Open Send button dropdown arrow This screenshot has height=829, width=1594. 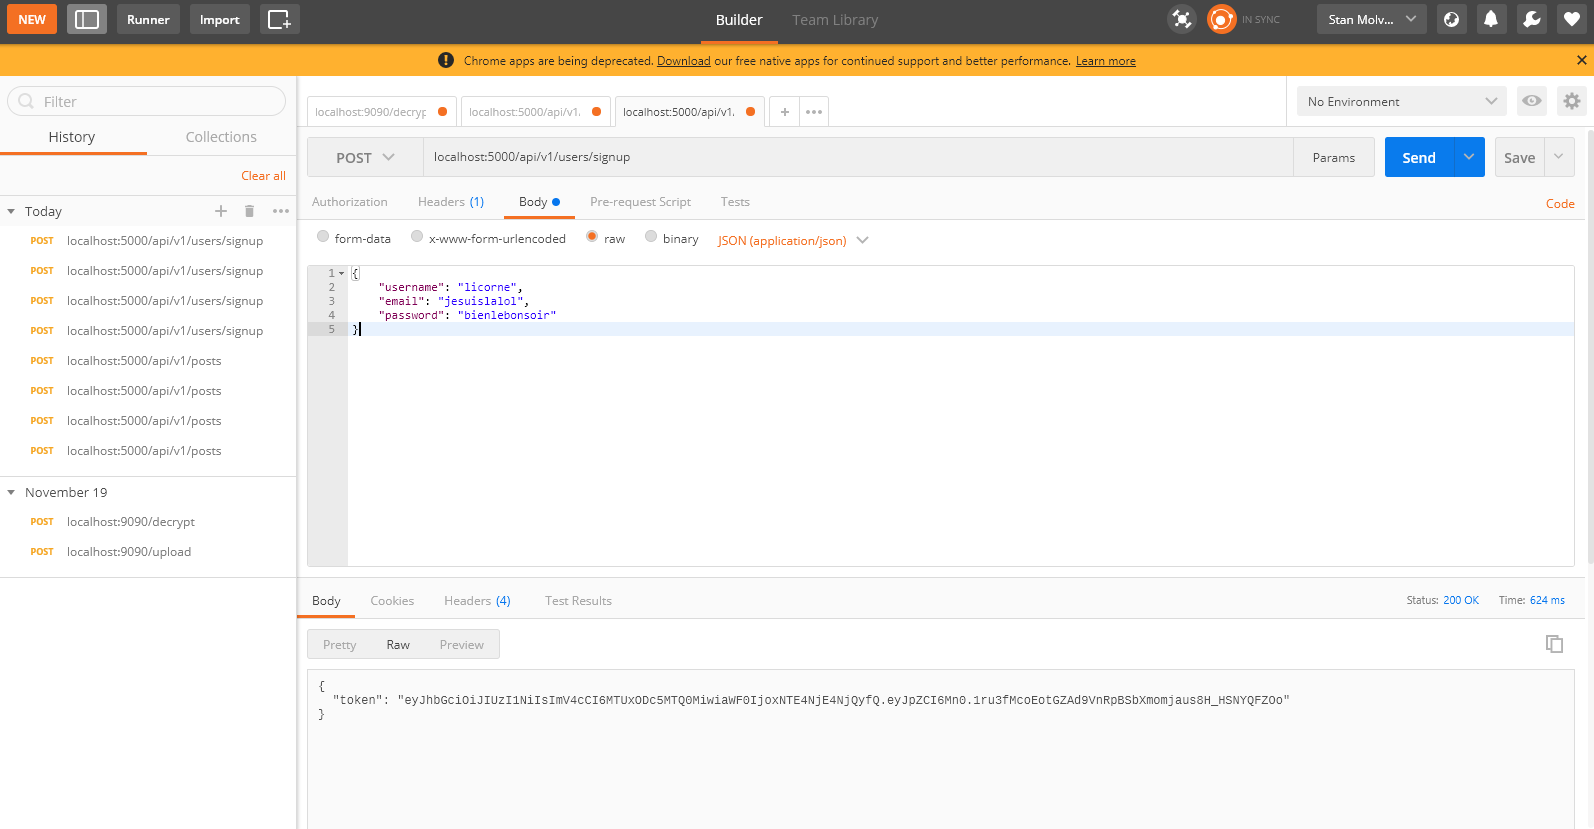coord(1469,157)
